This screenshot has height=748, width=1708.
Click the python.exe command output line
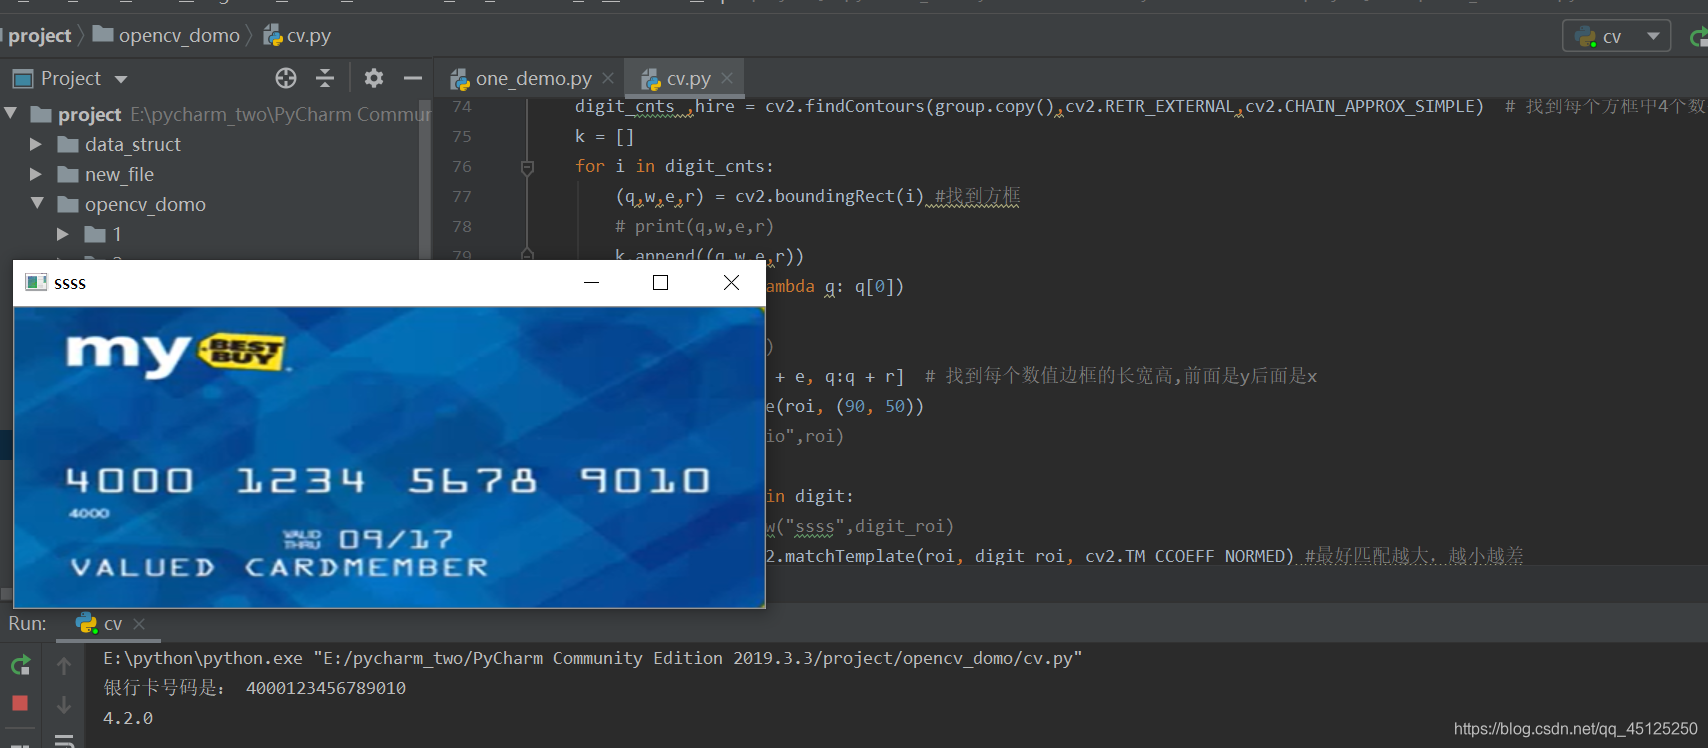coord(592,658)
